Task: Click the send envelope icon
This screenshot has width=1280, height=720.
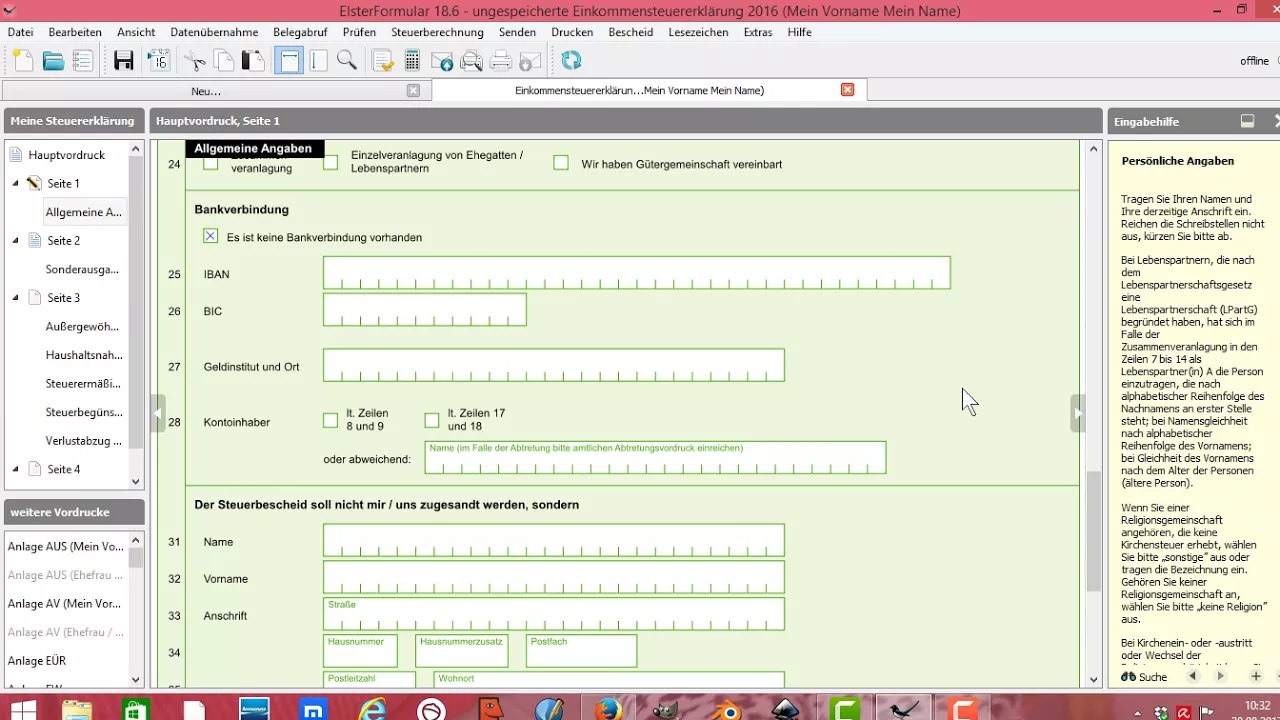Action: click(x=442, y=61)
